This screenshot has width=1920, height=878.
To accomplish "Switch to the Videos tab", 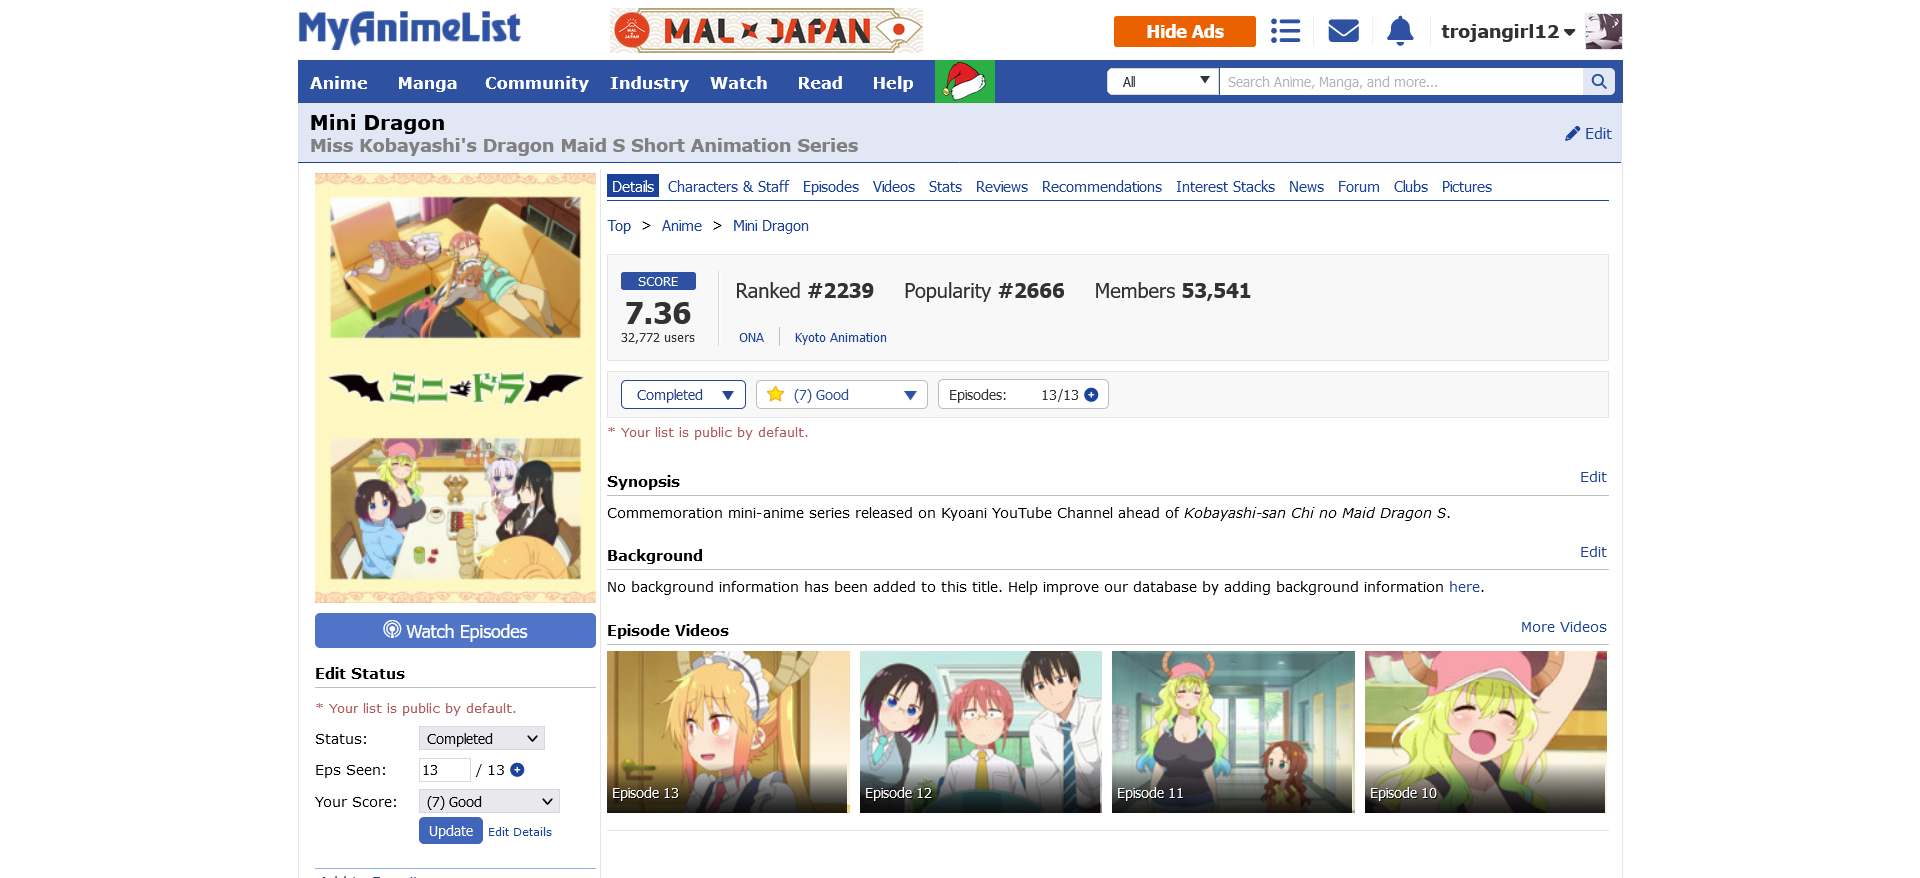I will (894, 187).
